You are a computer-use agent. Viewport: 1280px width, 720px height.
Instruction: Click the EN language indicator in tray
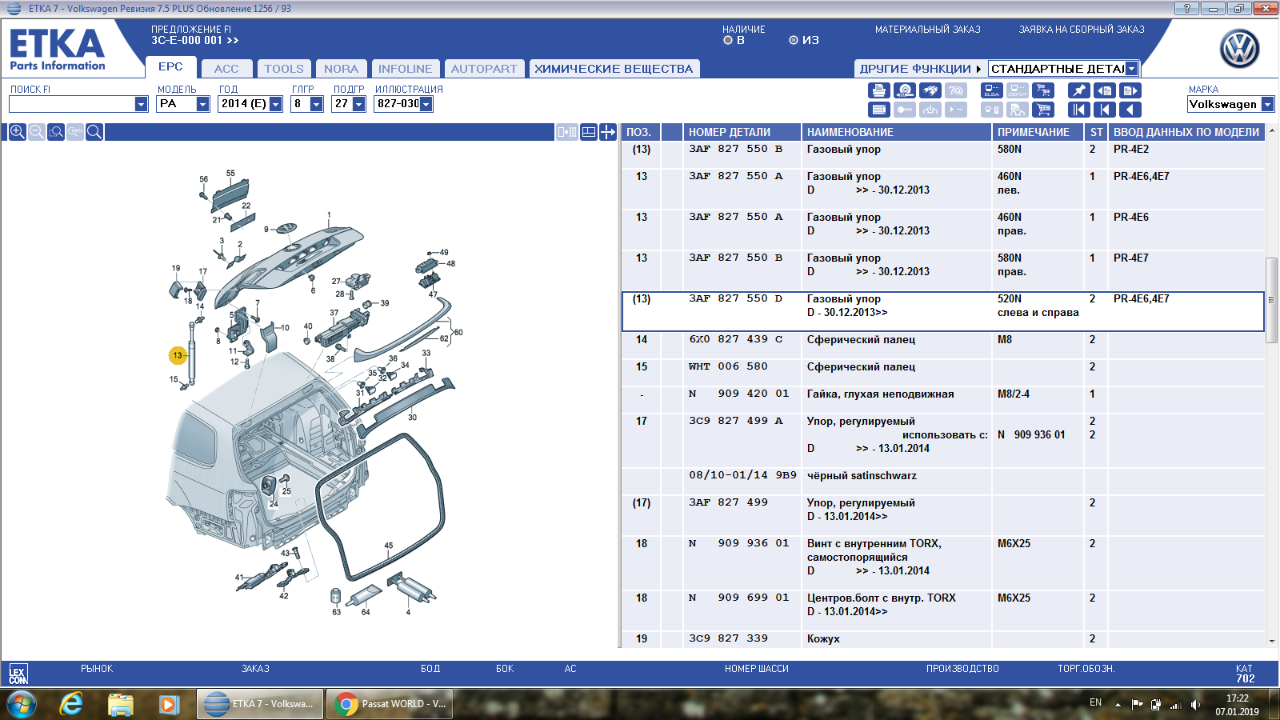coord(1095,703)
